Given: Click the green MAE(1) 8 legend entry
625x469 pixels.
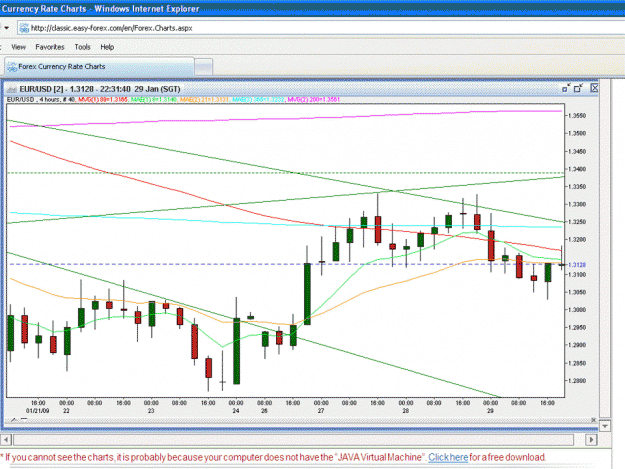Looking at the screenshot, I should coord(153,99).
